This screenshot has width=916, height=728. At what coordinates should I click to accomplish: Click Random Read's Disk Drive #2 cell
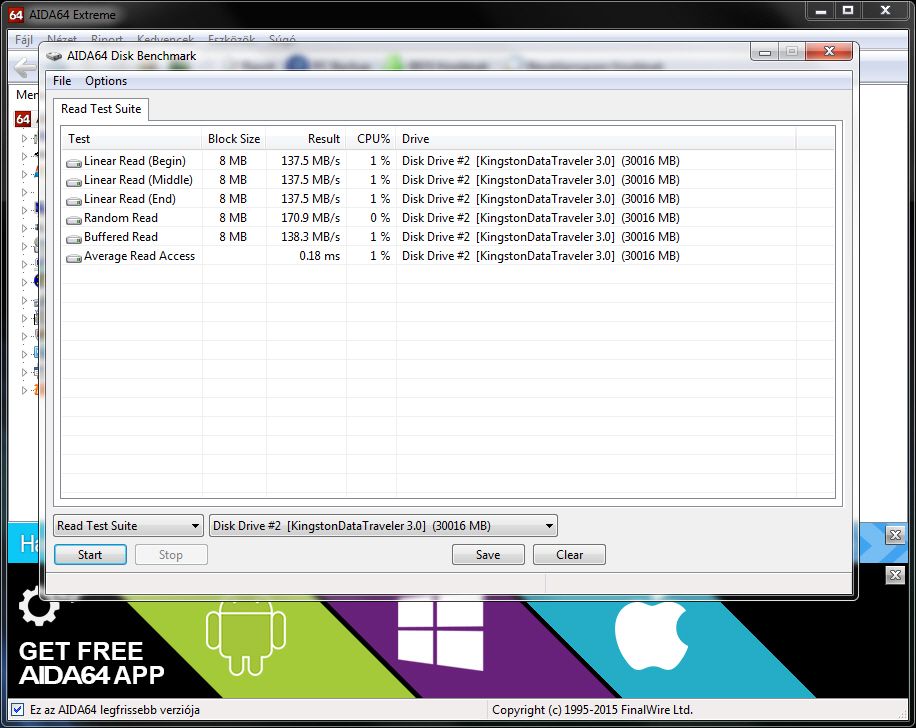pos(540,218)
